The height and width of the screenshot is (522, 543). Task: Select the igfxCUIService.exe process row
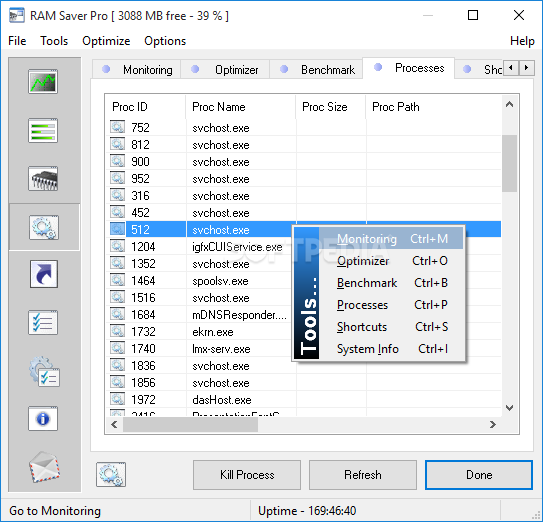(305, 247)
